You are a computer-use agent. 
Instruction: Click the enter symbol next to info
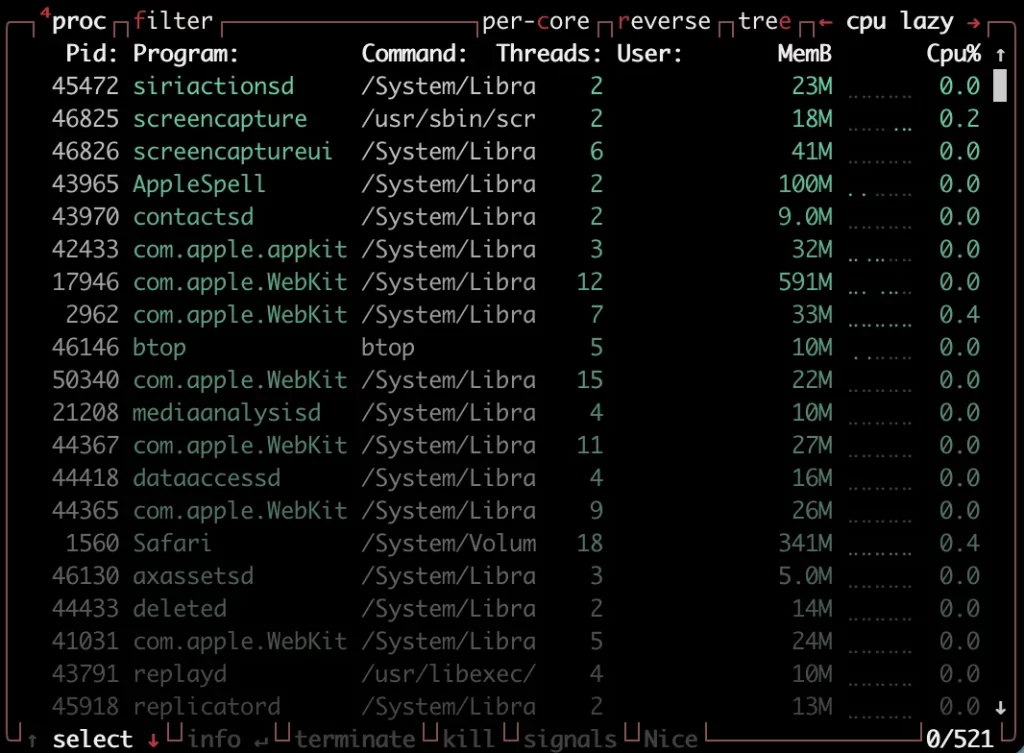260,740
